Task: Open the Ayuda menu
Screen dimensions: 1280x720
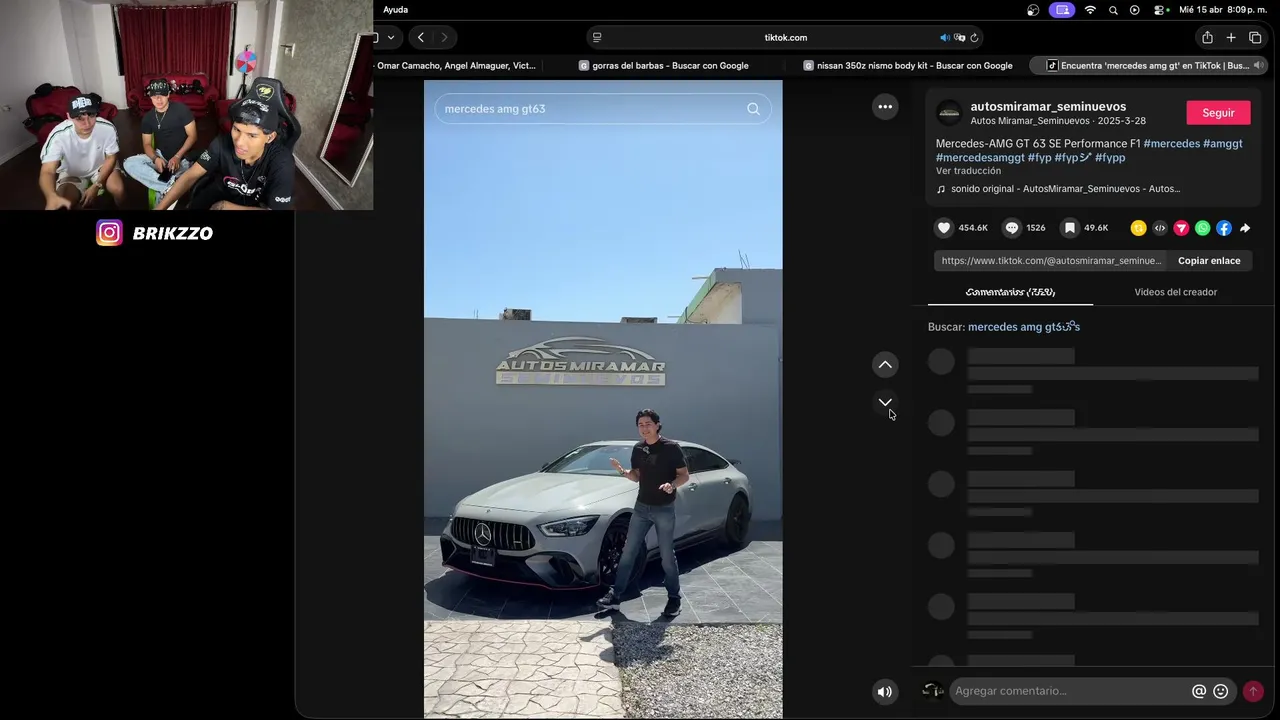Action: 396,10
